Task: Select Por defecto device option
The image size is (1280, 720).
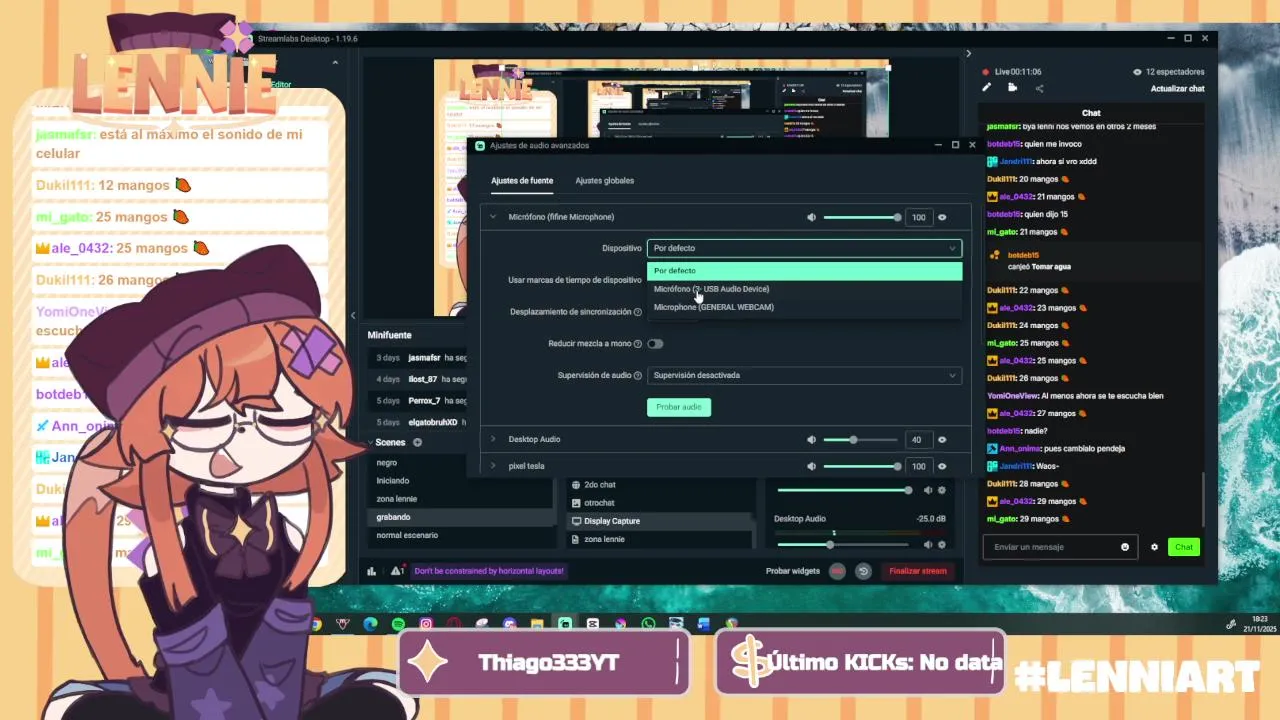Action: (804, 271)
